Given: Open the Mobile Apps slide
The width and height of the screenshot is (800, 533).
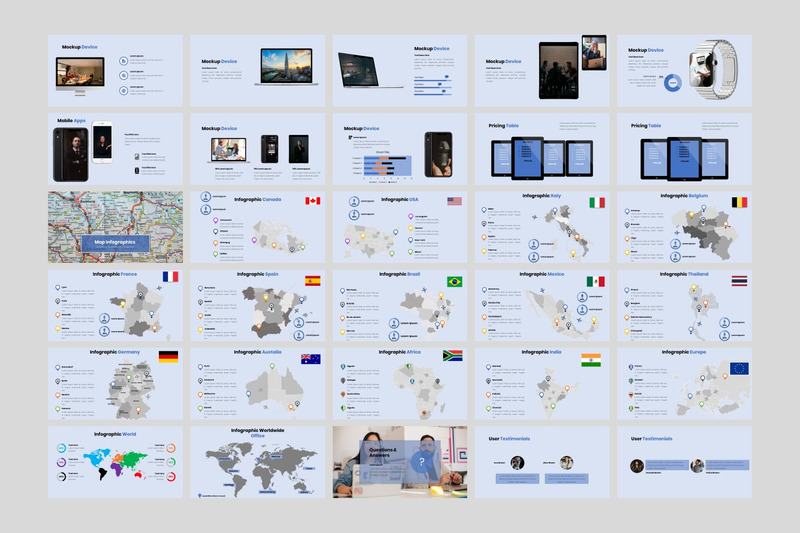Looking at the screenshot, I should click(115, 149).
